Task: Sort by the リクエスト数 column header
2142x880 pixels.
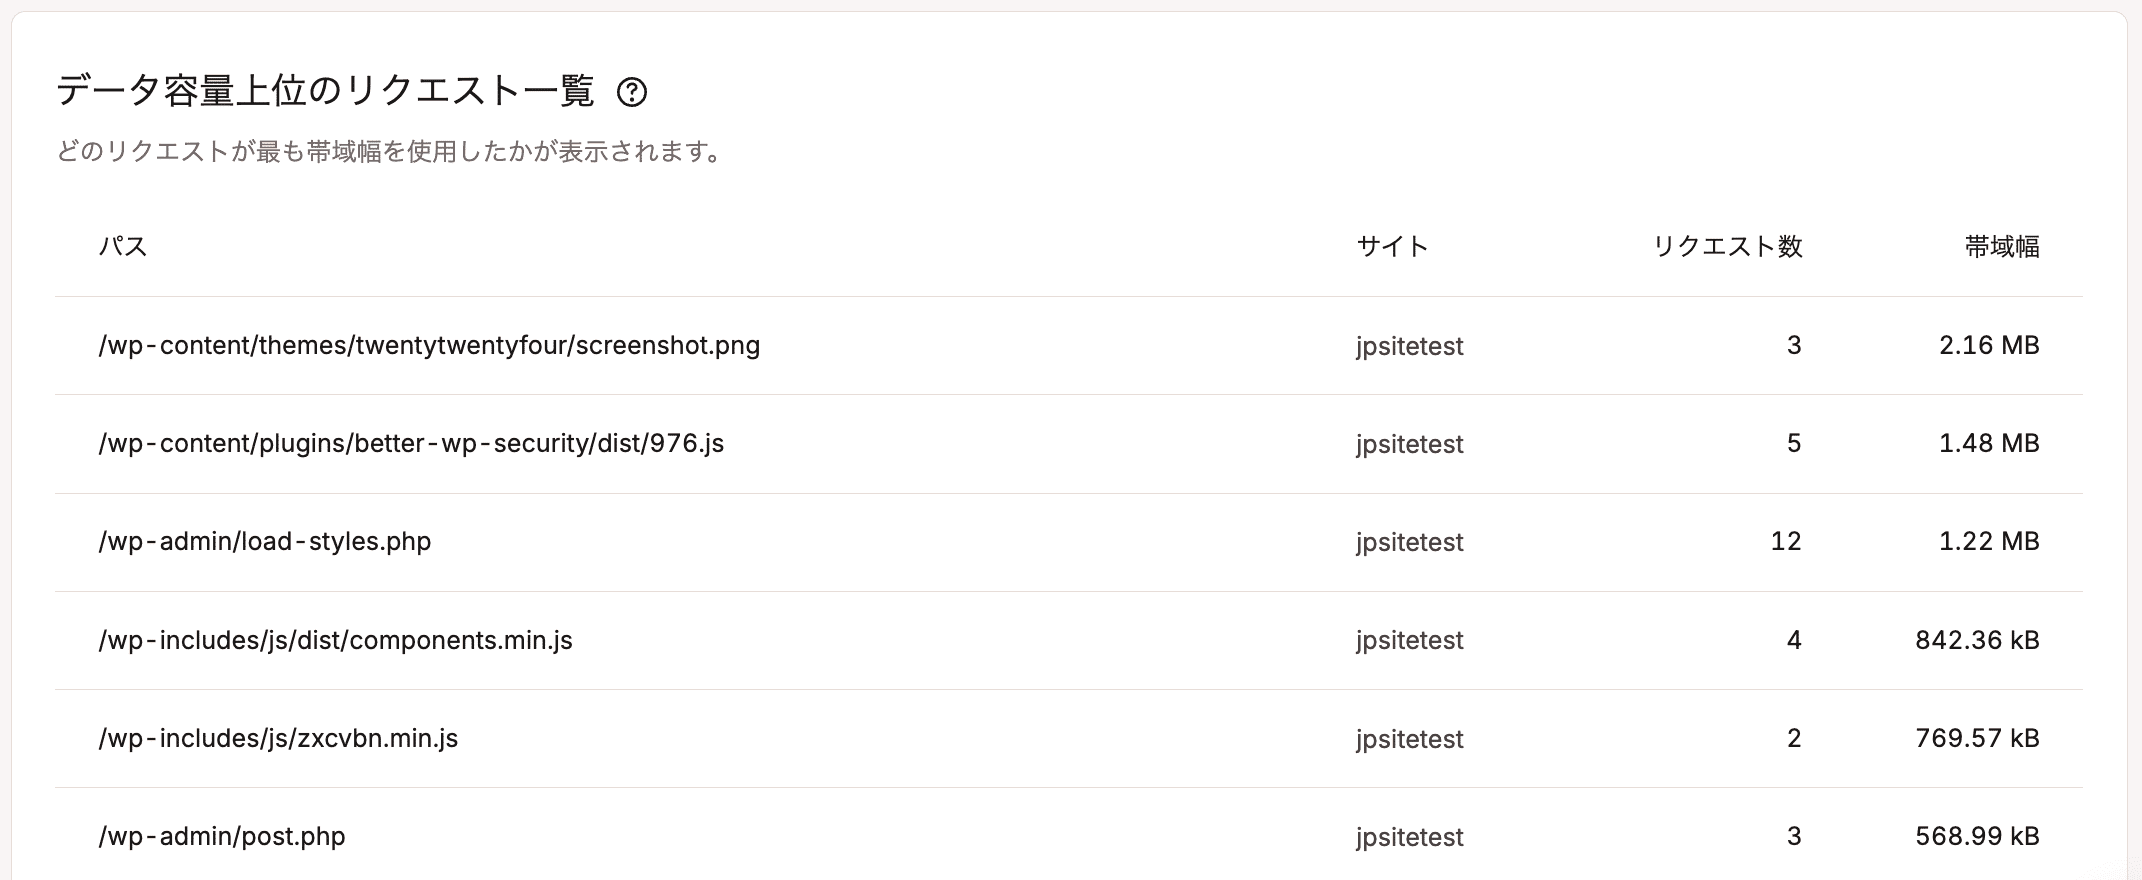Action: click(1727, 246)
